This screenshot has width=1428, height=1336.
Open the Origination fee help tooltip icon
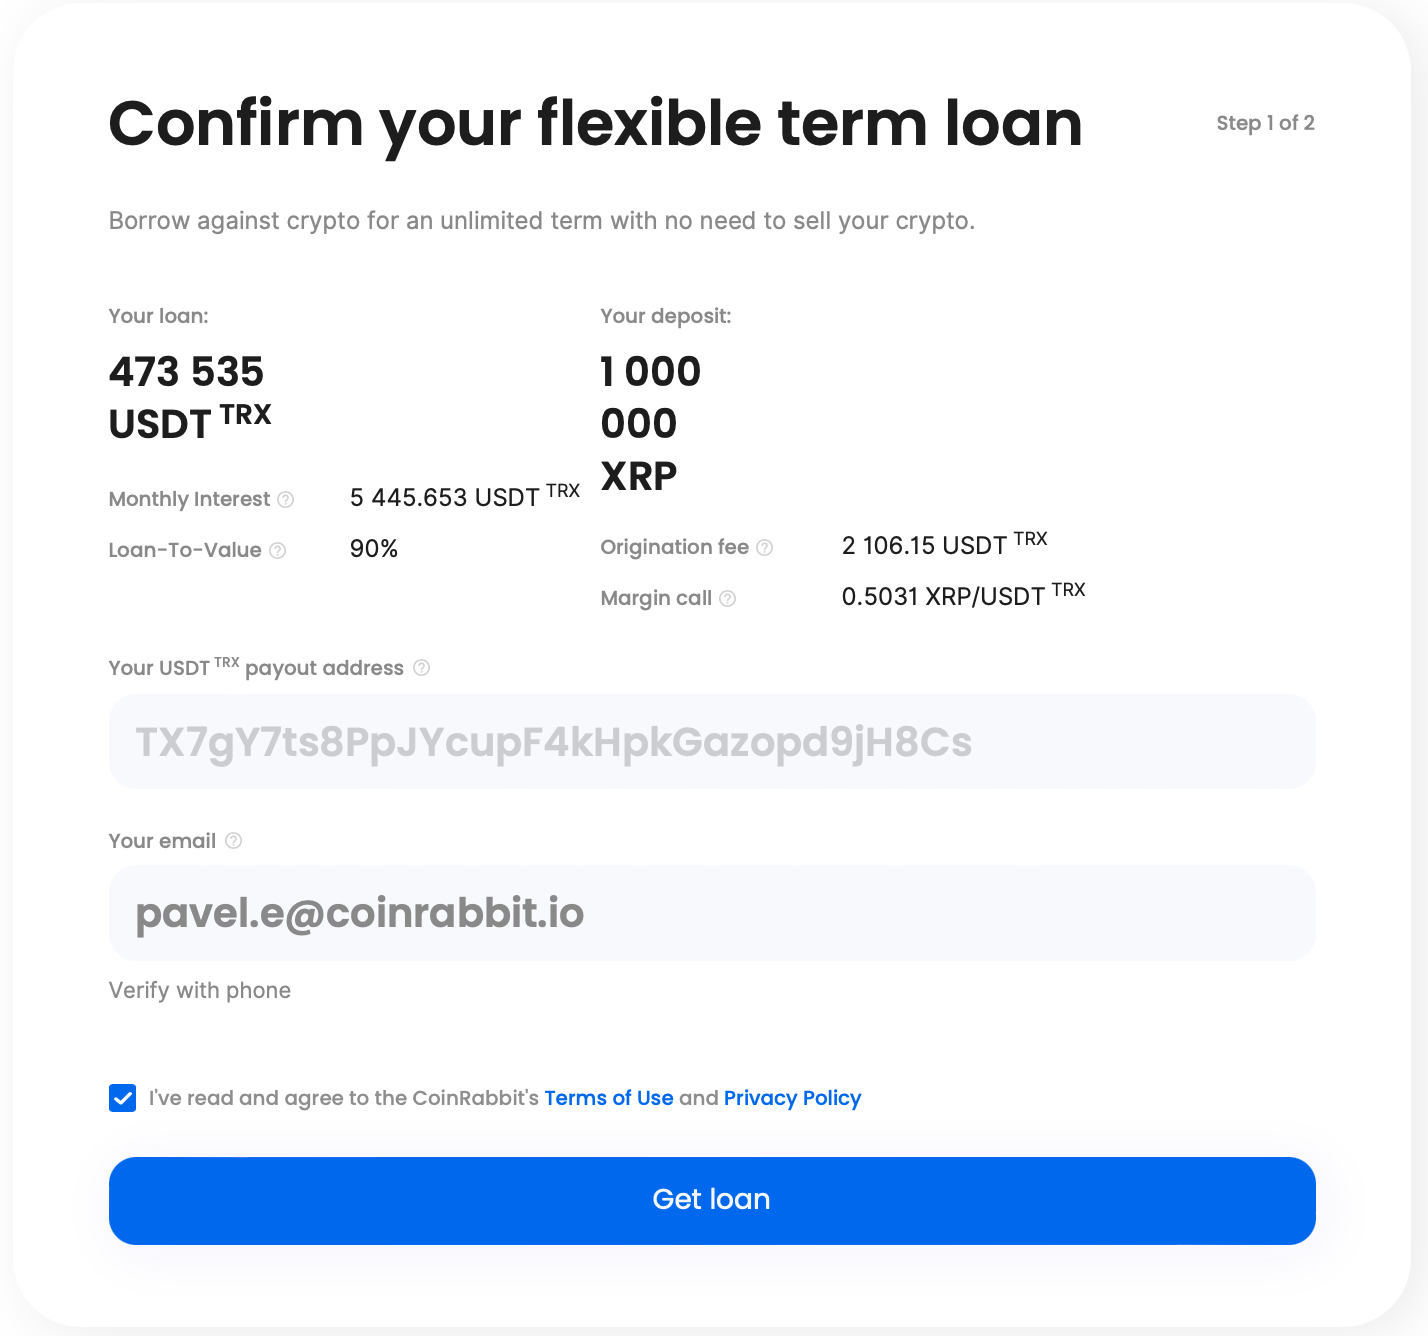(x=765, y=547)
